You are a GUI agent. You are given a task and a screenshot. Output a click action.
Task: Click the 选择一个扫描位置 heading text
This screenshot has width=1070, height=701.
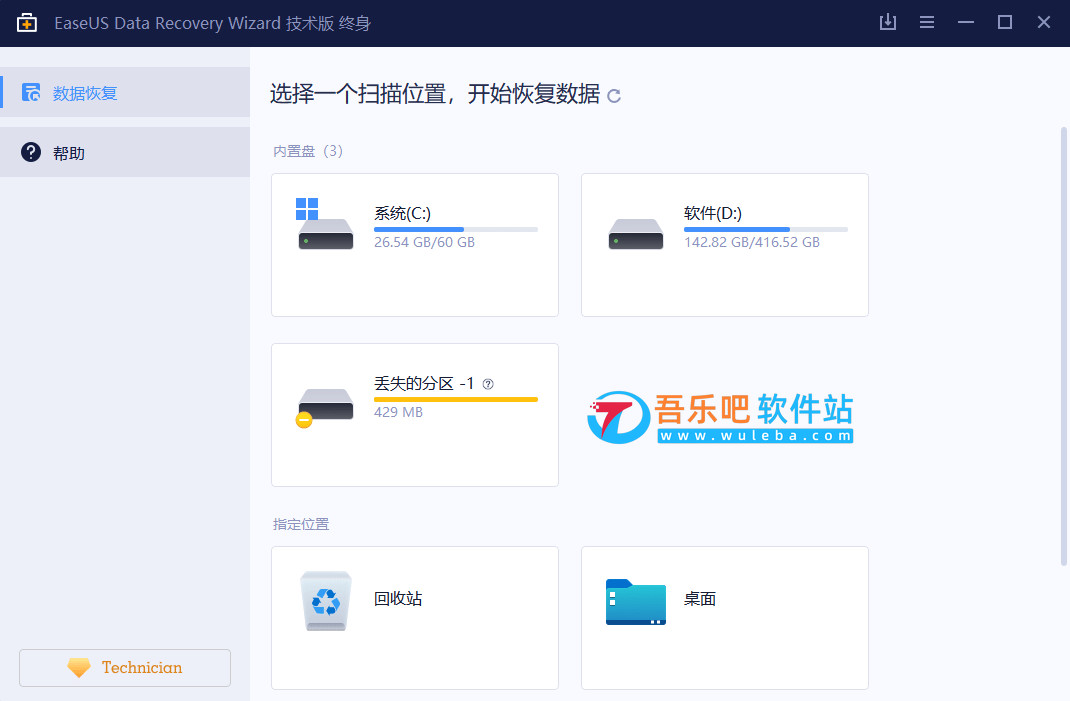tap(435, 94)
